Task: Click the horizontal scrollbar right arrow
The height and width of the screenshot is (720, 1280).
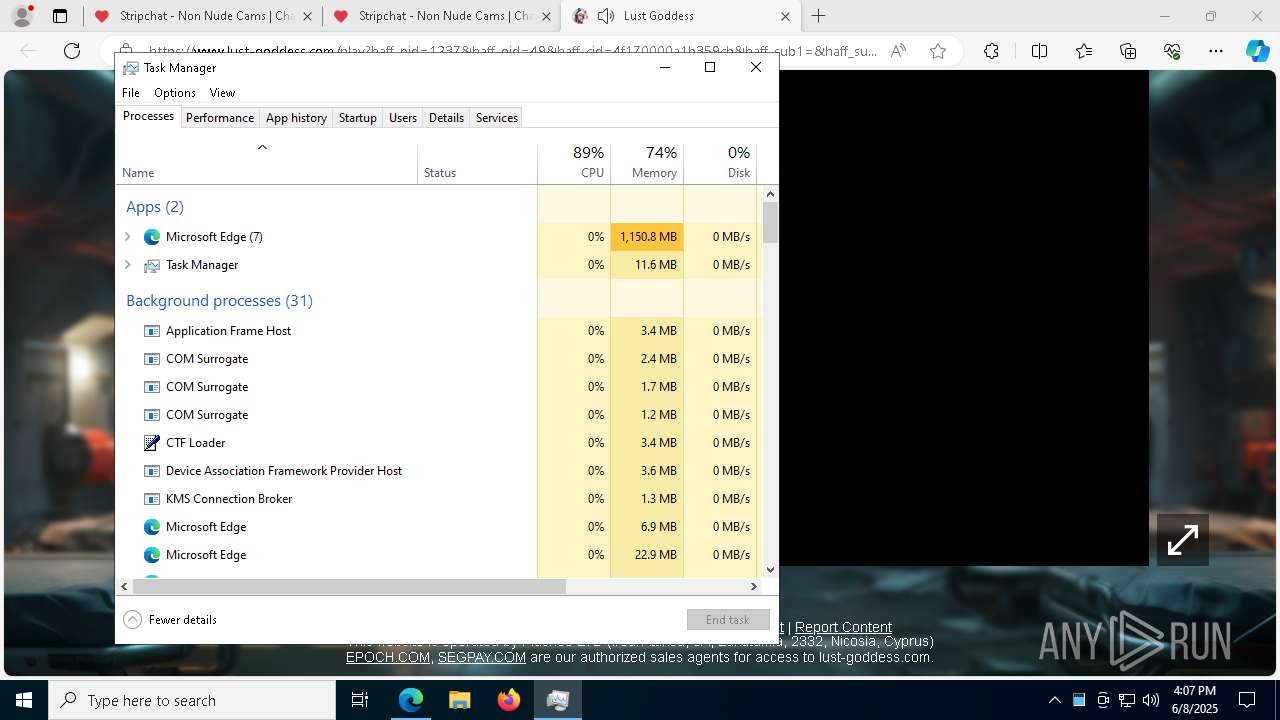Action: [x=754, y=587]
